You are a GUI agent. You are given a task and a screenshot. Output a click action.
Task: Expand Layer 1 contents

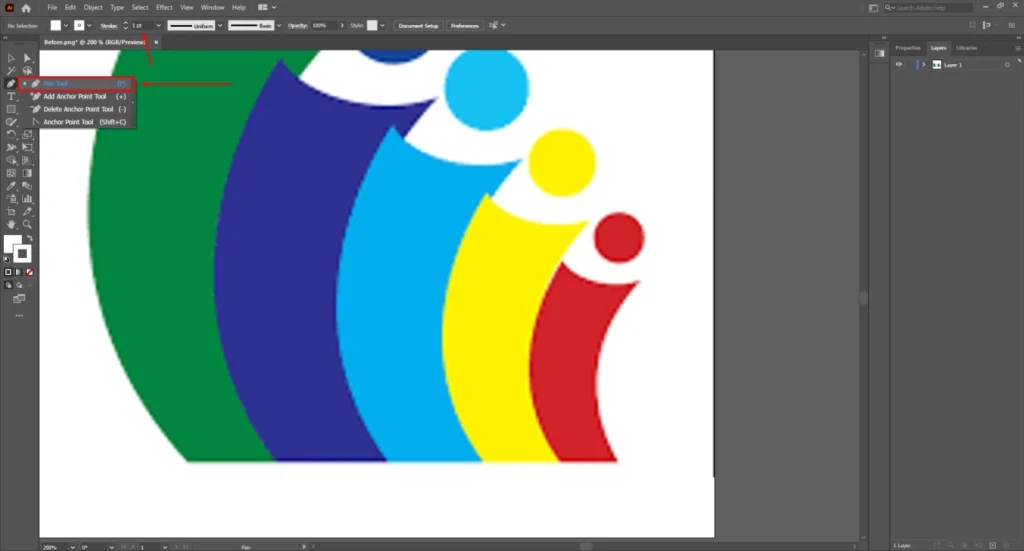[x=923, y=65]
